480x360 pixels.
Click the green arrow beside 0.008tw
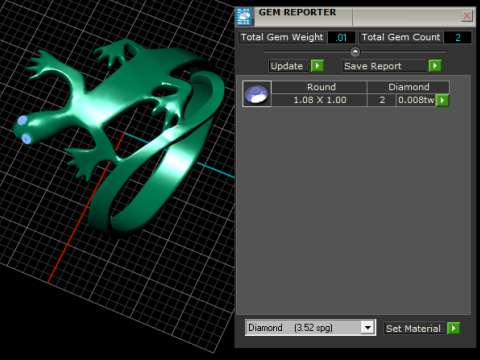[442, 100]
